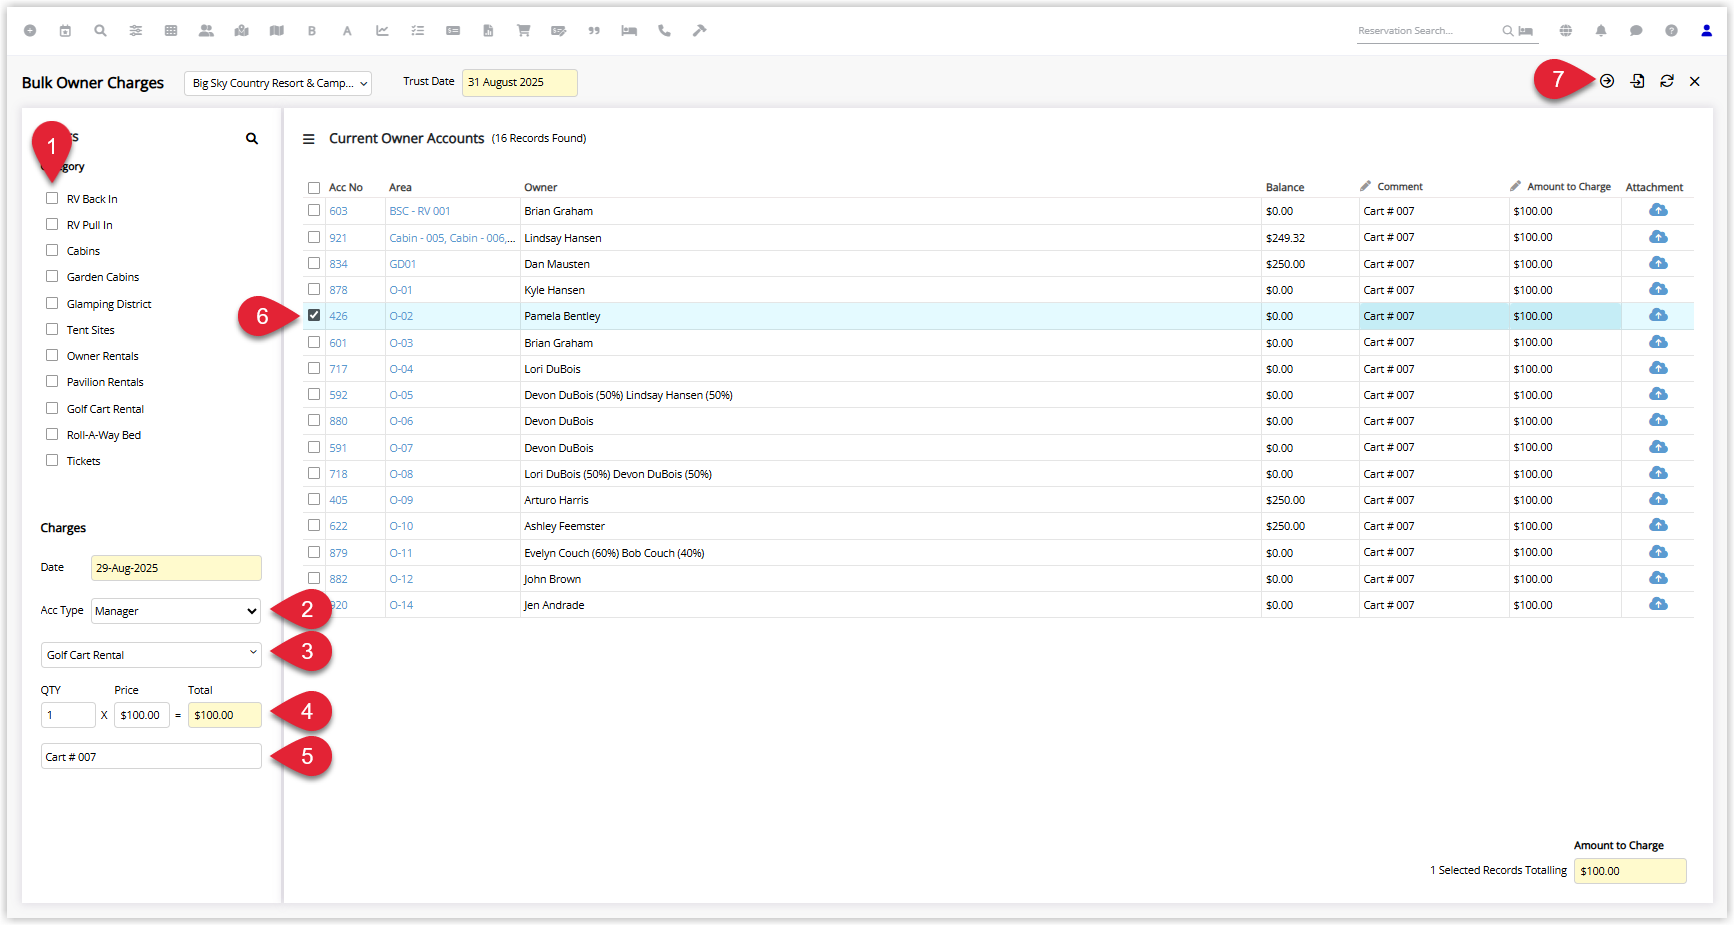The image size is (1735, 926).
Task: Open the sliders settings toolbar icon
Action: 136,31
